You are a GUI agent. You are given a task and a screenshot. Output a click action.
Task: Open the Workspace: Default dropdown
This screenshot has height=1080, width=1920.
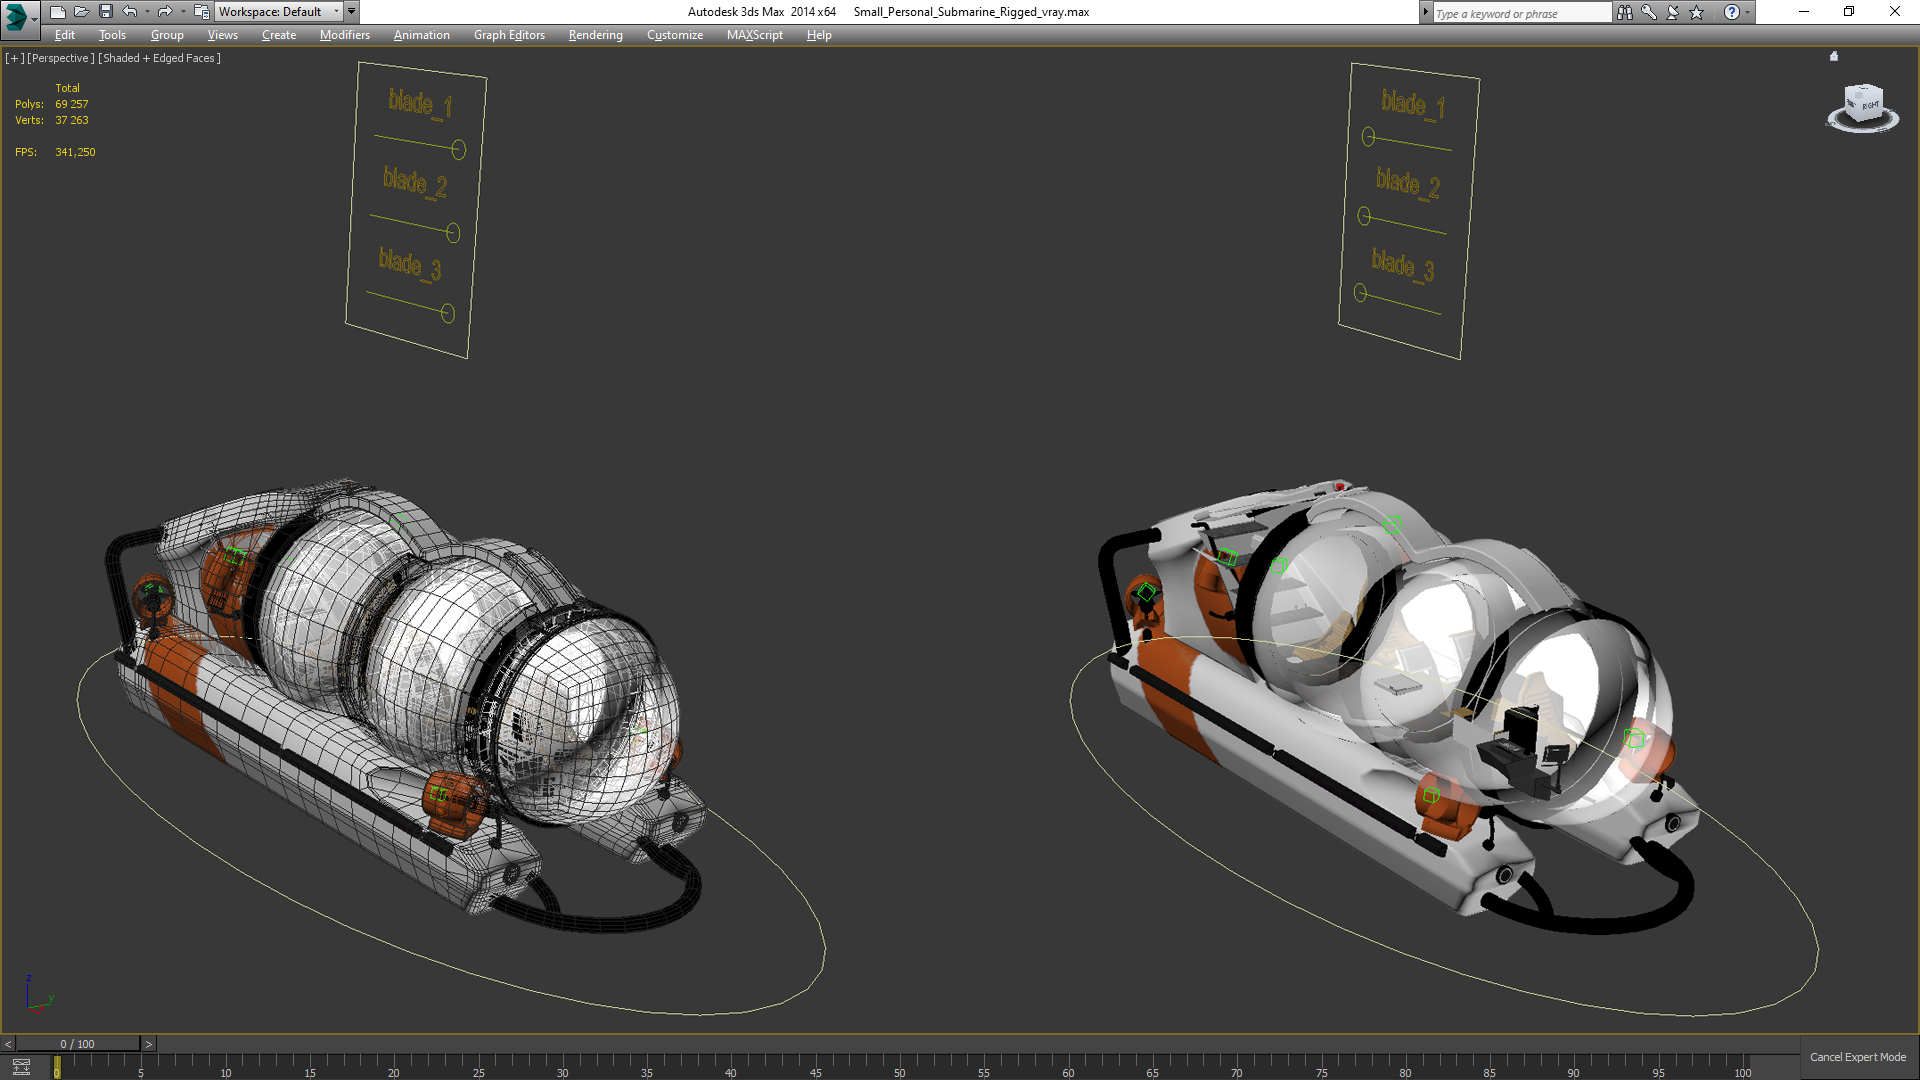278,12
